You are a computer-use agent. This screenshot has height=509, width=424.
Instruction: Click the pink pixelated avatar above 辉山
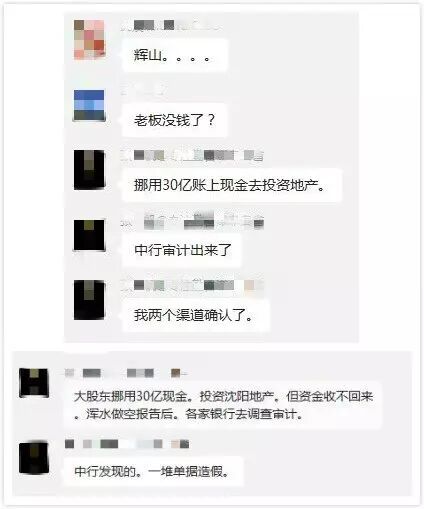coord(89,40)
